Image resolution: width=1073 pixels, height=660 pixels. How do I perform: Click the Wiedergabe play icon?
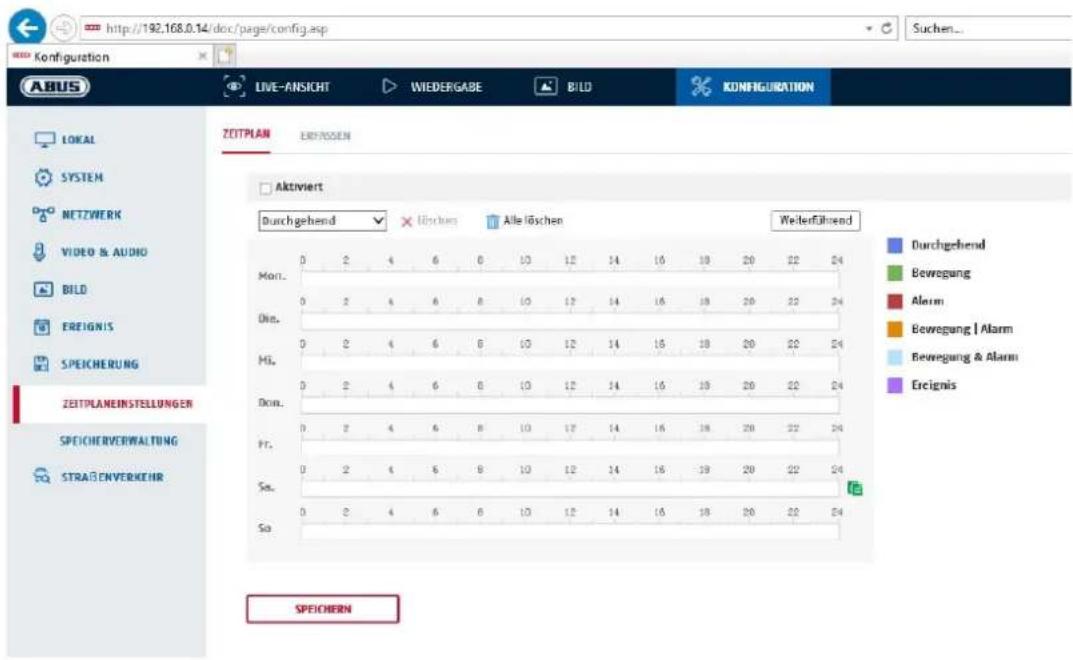coord(389,86)
